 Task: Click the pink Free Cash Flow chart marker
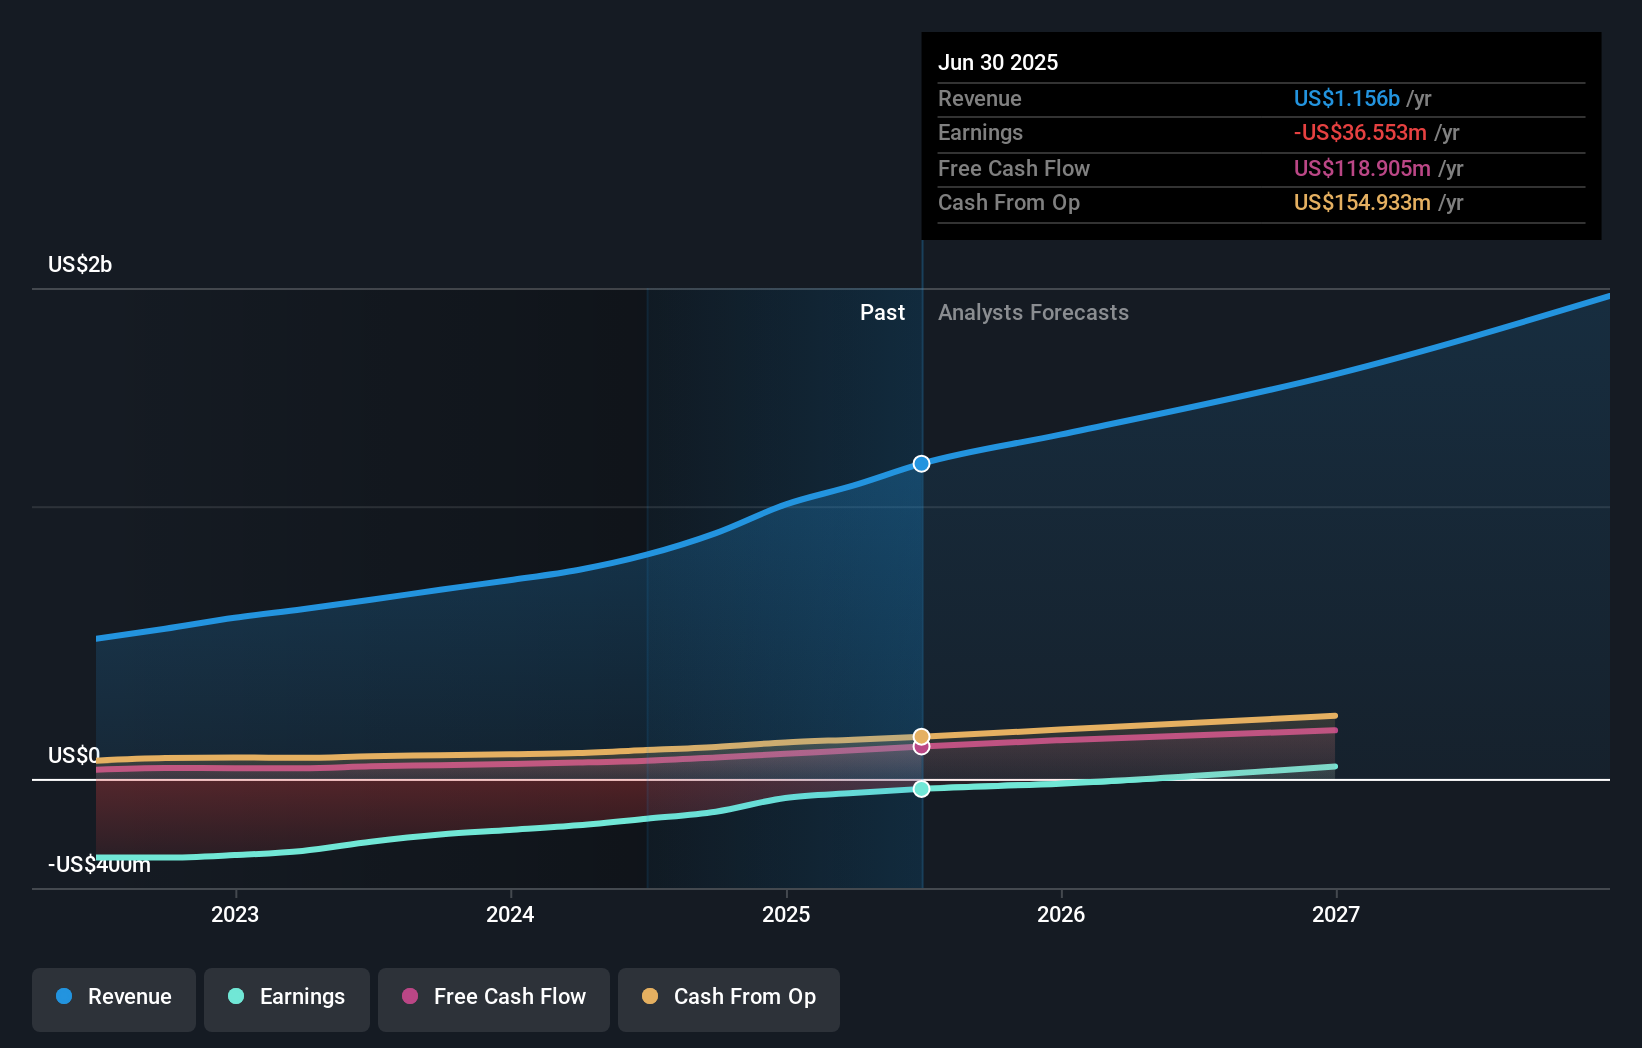tap(921, 748)
